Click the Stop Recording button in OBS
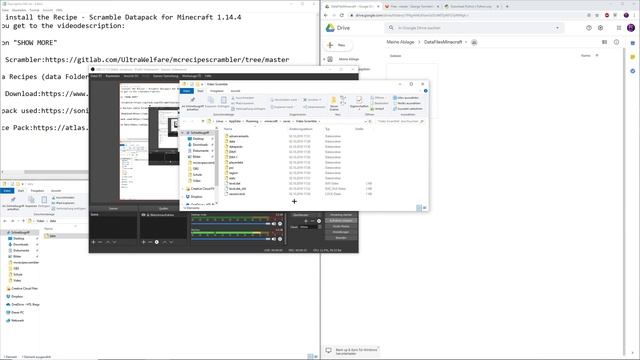 pos(341,220)
